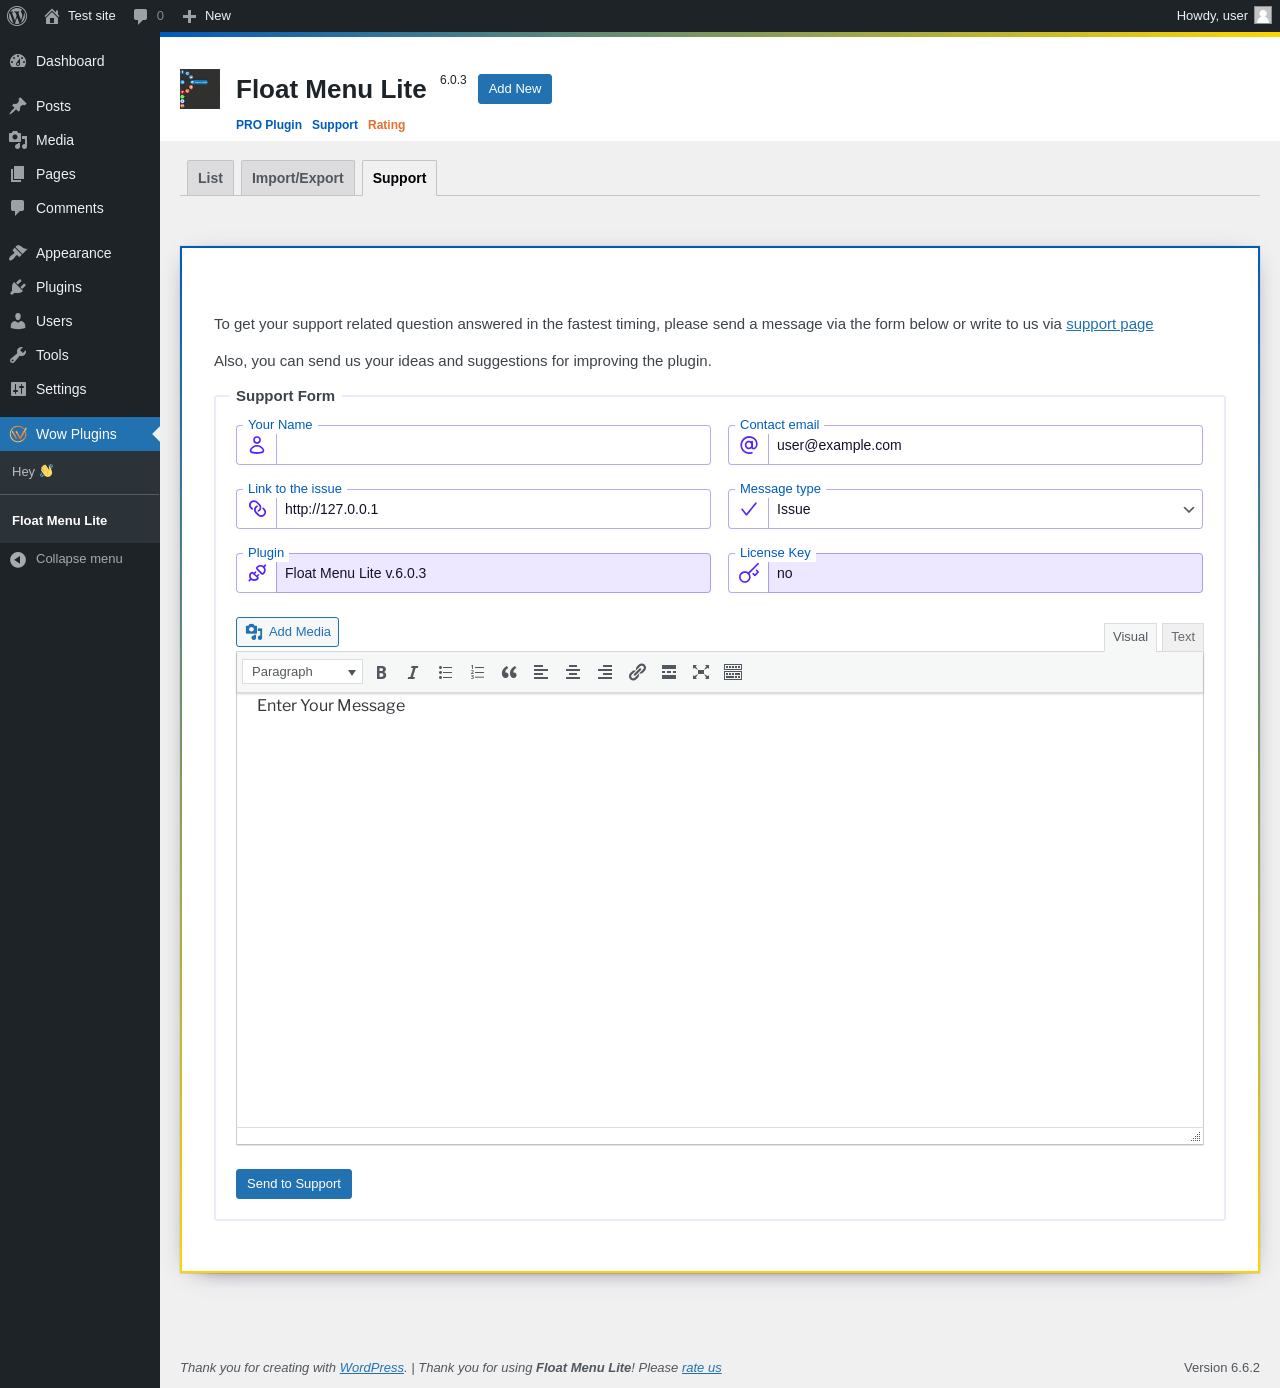
Task: Align text left in editor
Action: (541, 672)
